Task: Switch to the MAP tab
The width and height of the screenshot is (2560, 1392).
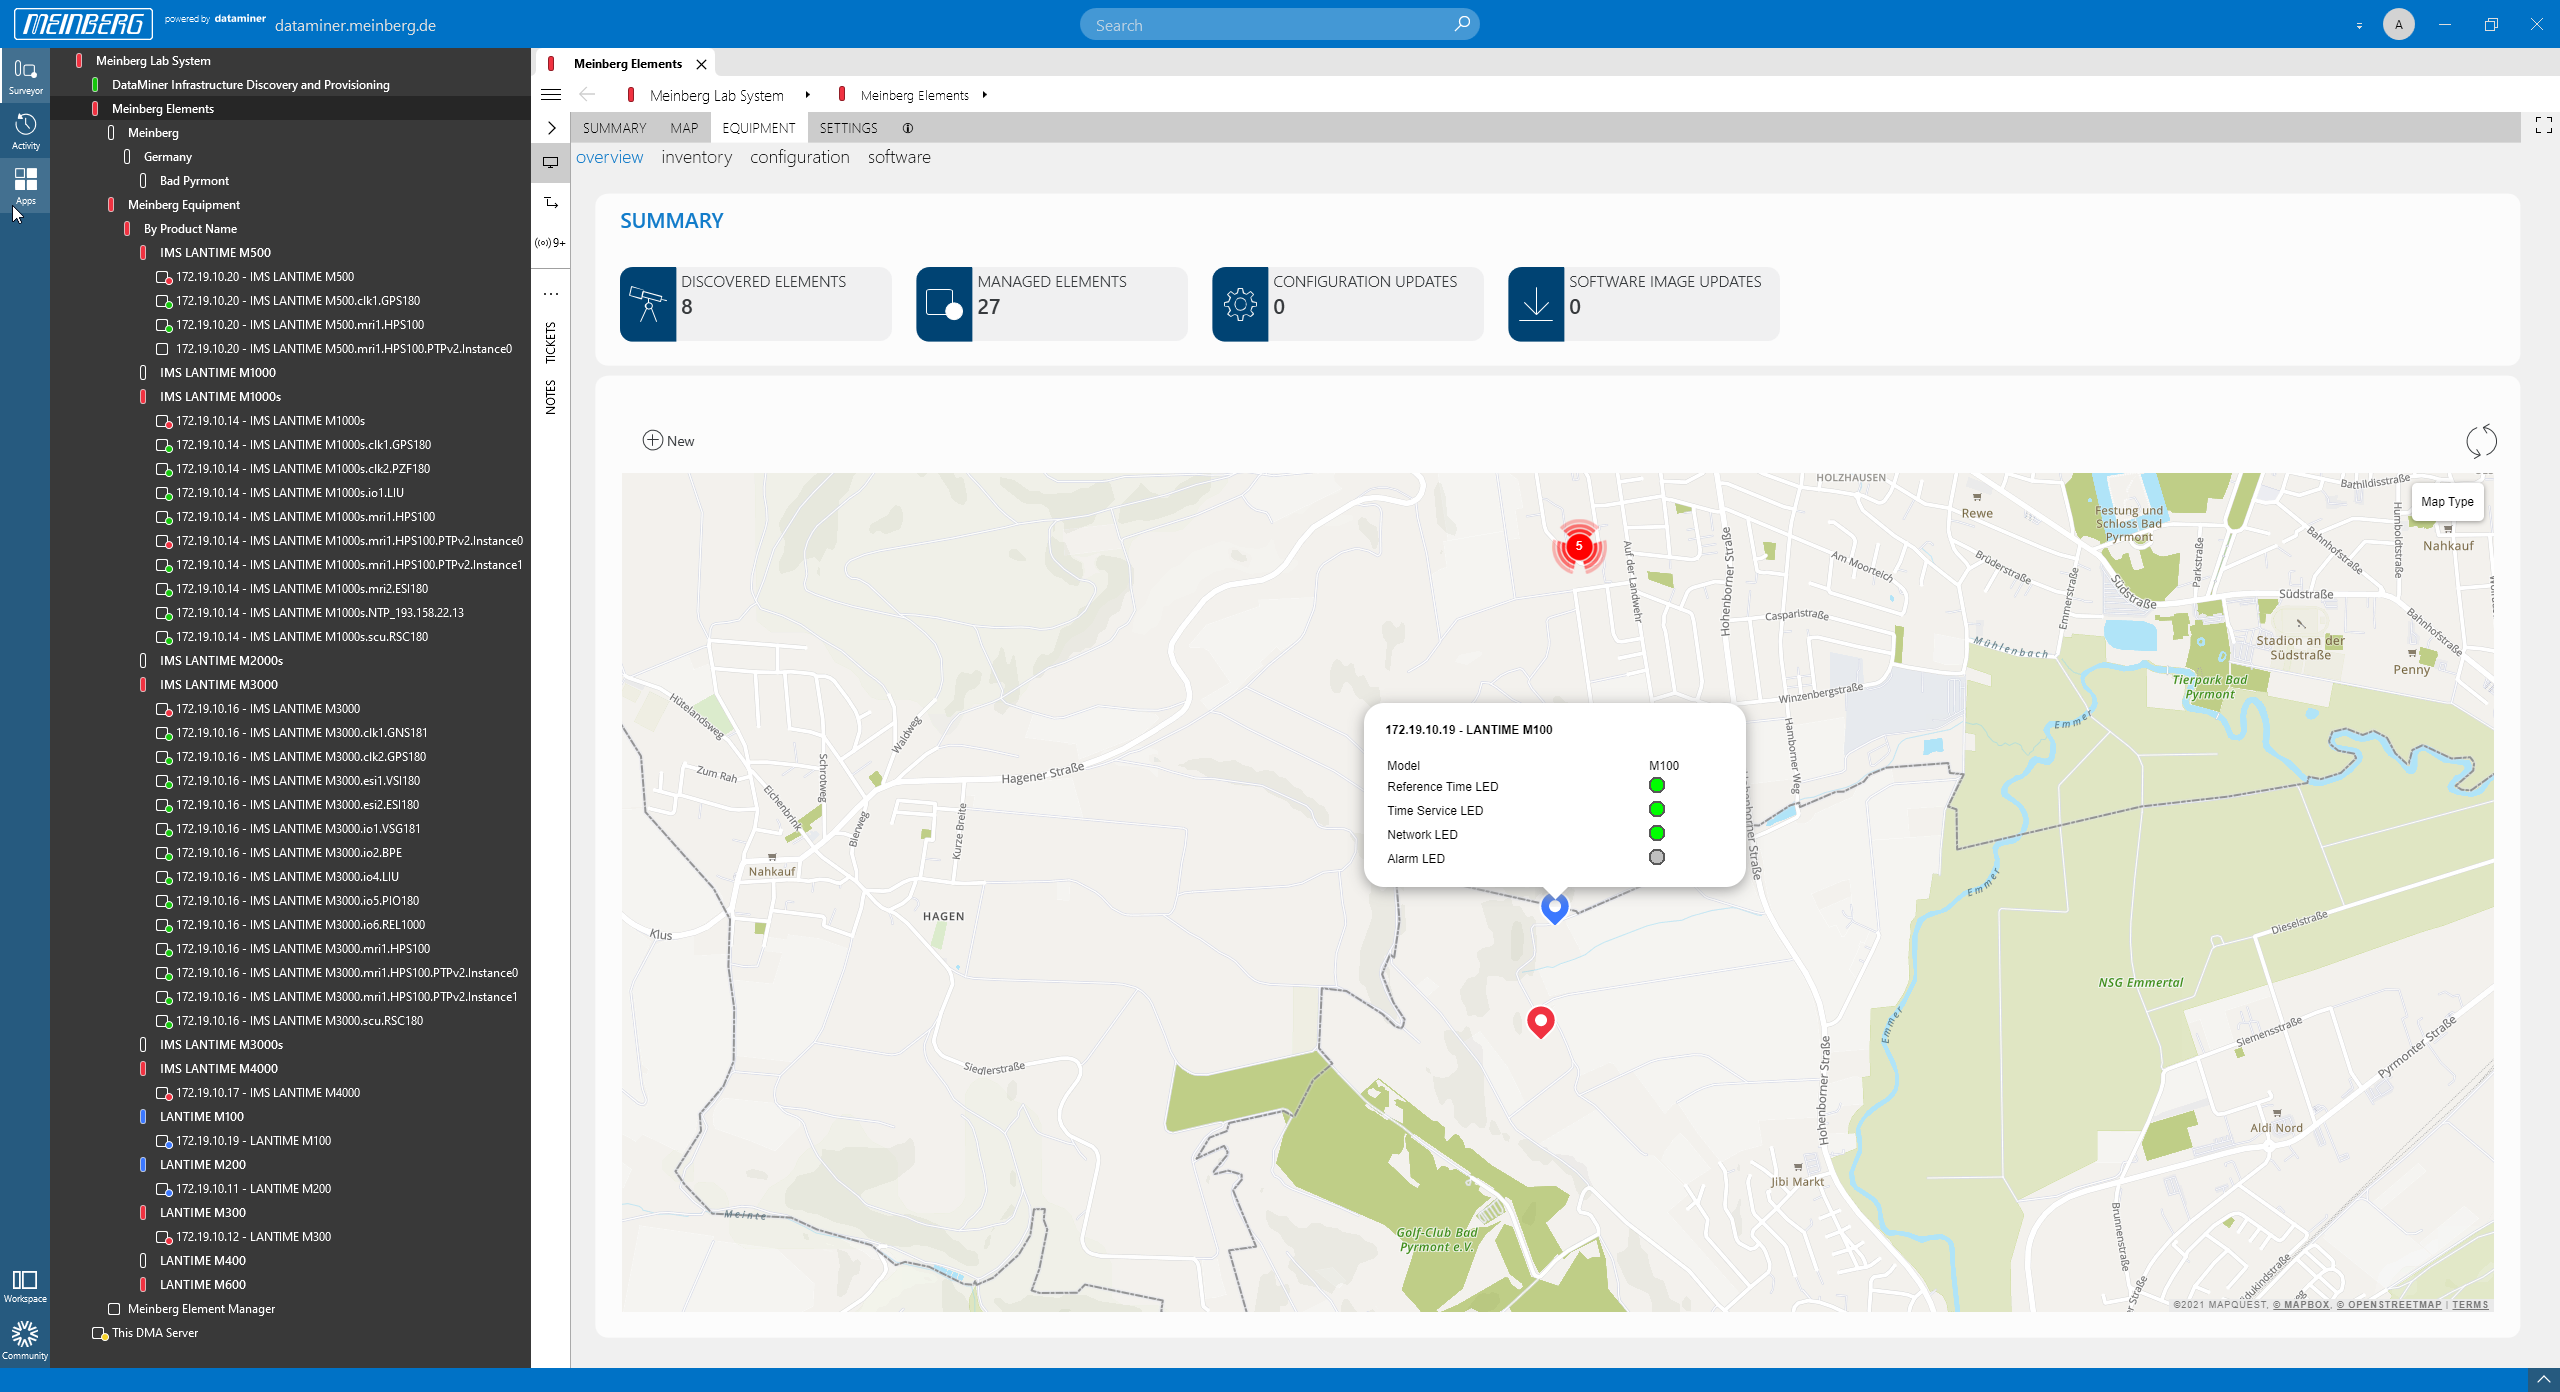Action: tap(684, 128)
